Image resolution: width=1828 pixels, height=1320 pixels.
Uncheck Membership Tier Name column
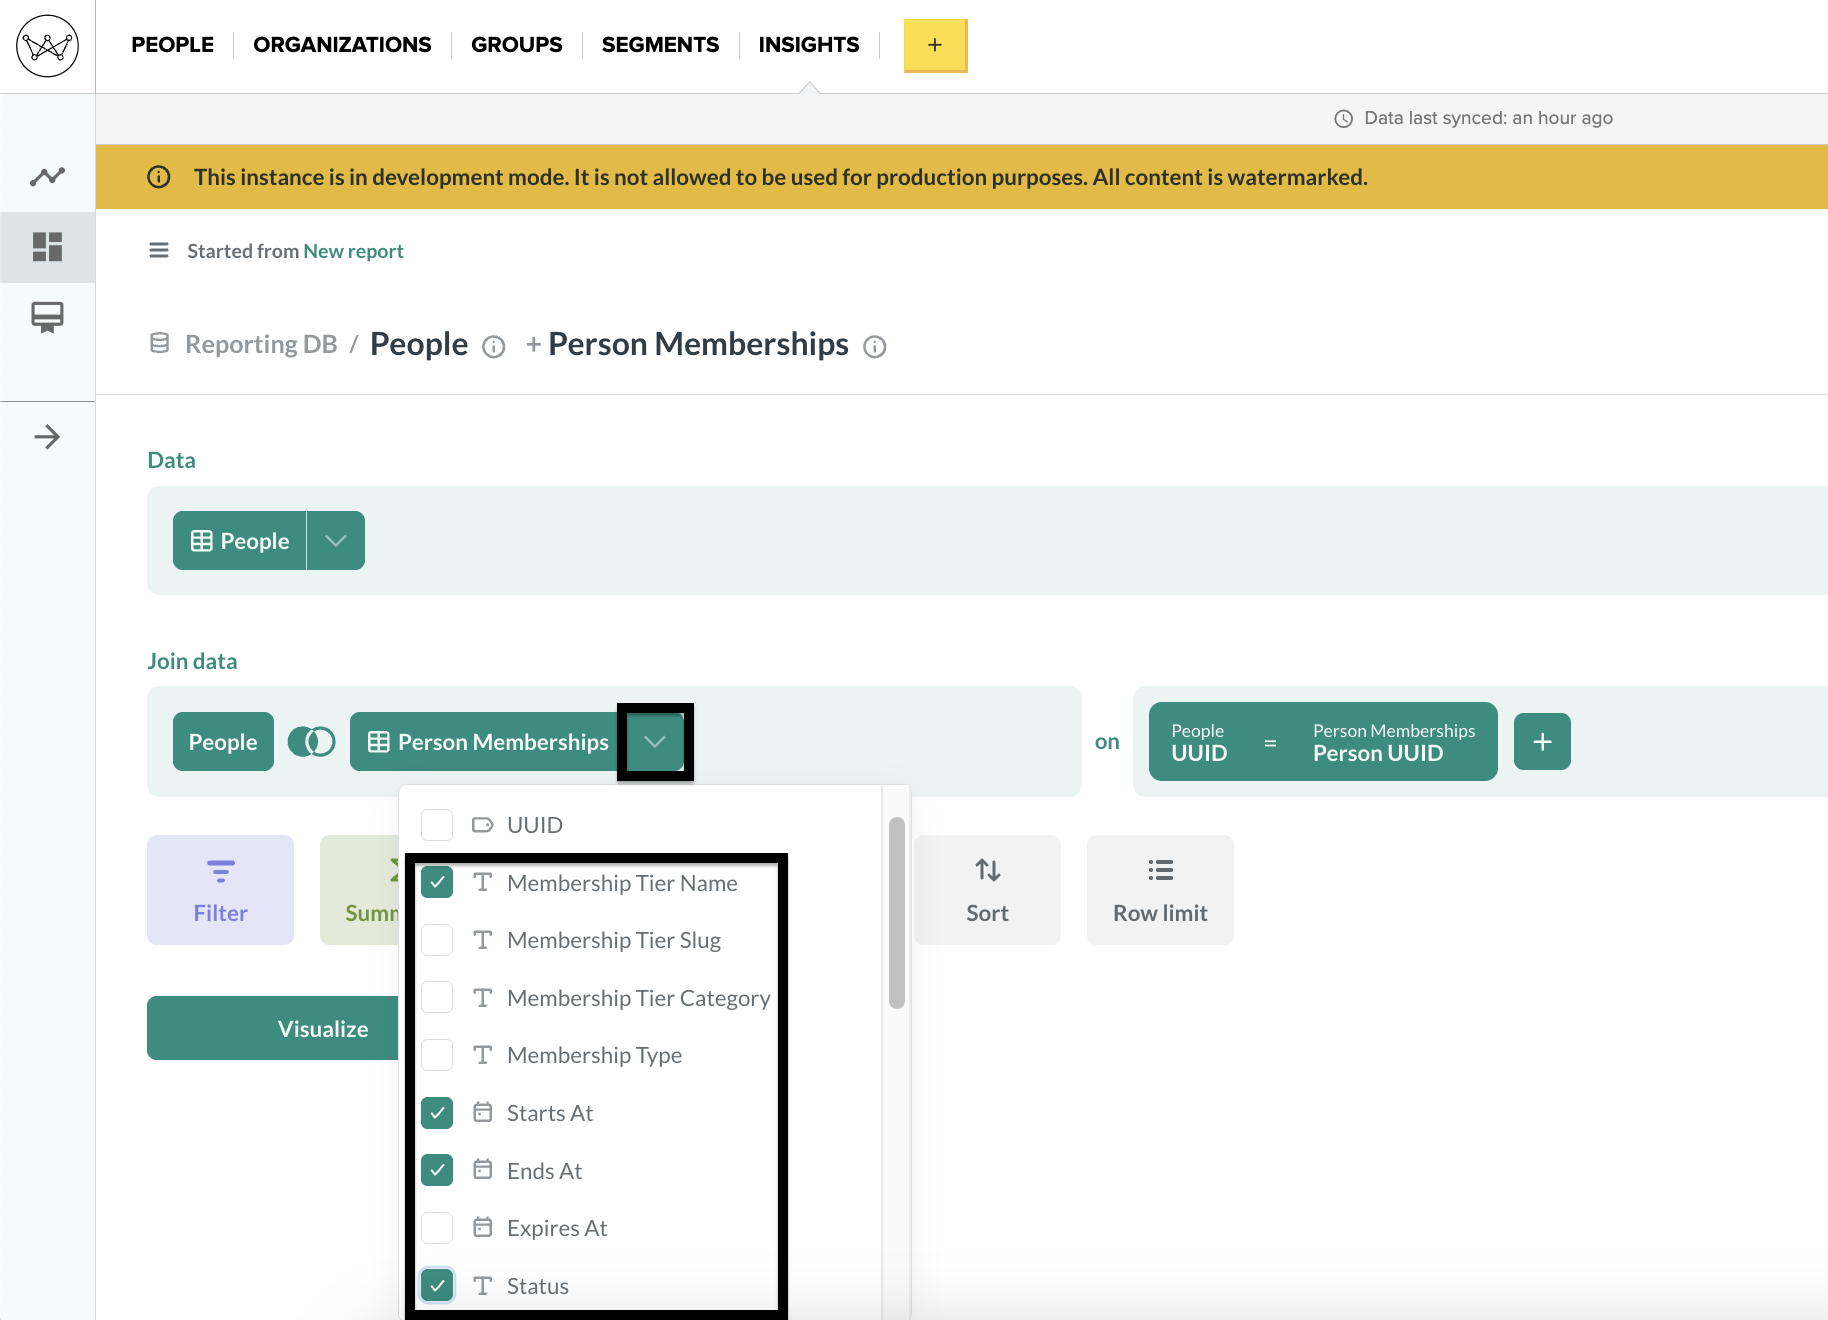click(x=437, y=882)
